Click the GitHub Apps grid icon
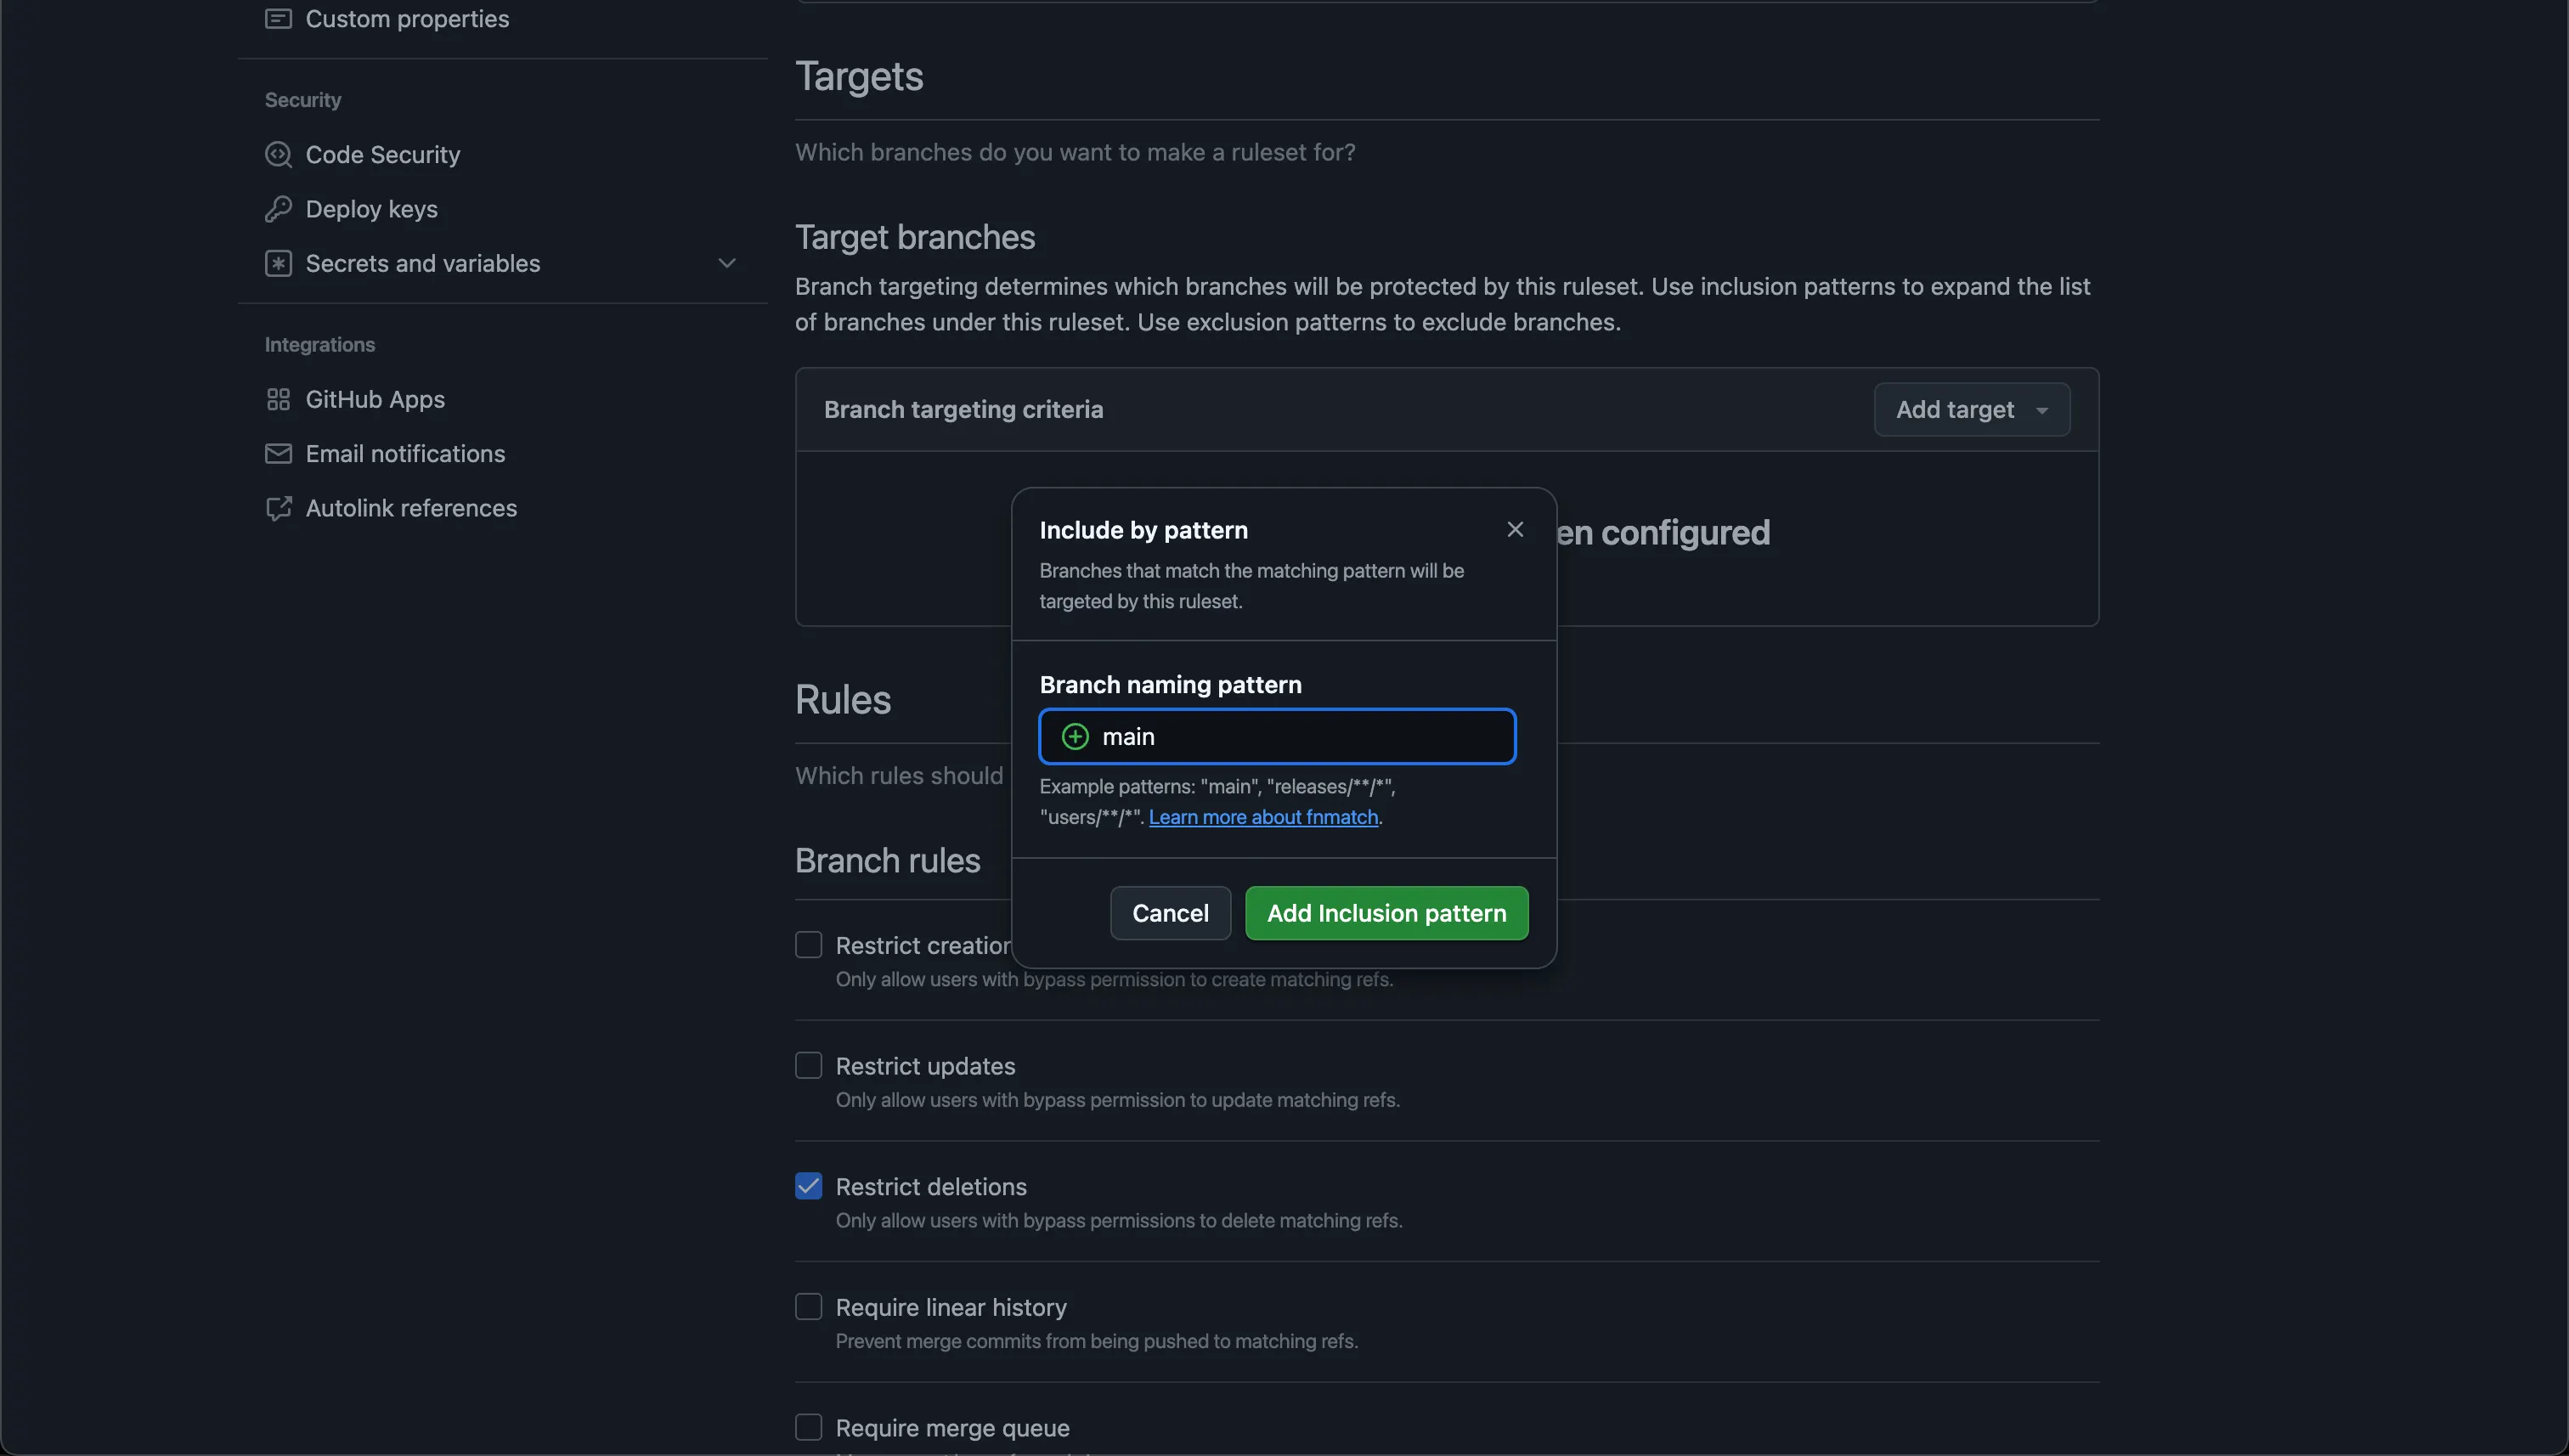2569x1456 pixels. tap(278, 398)
